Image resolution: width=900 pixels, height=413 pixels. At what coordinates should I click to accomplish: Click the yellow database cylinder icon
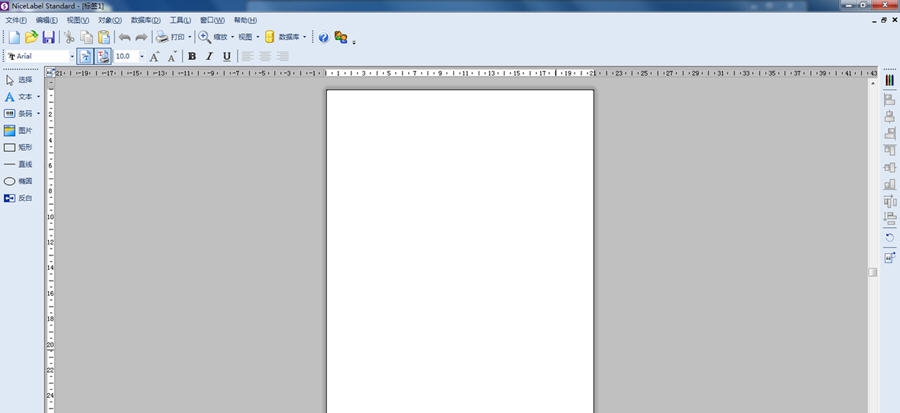[270, 37]
